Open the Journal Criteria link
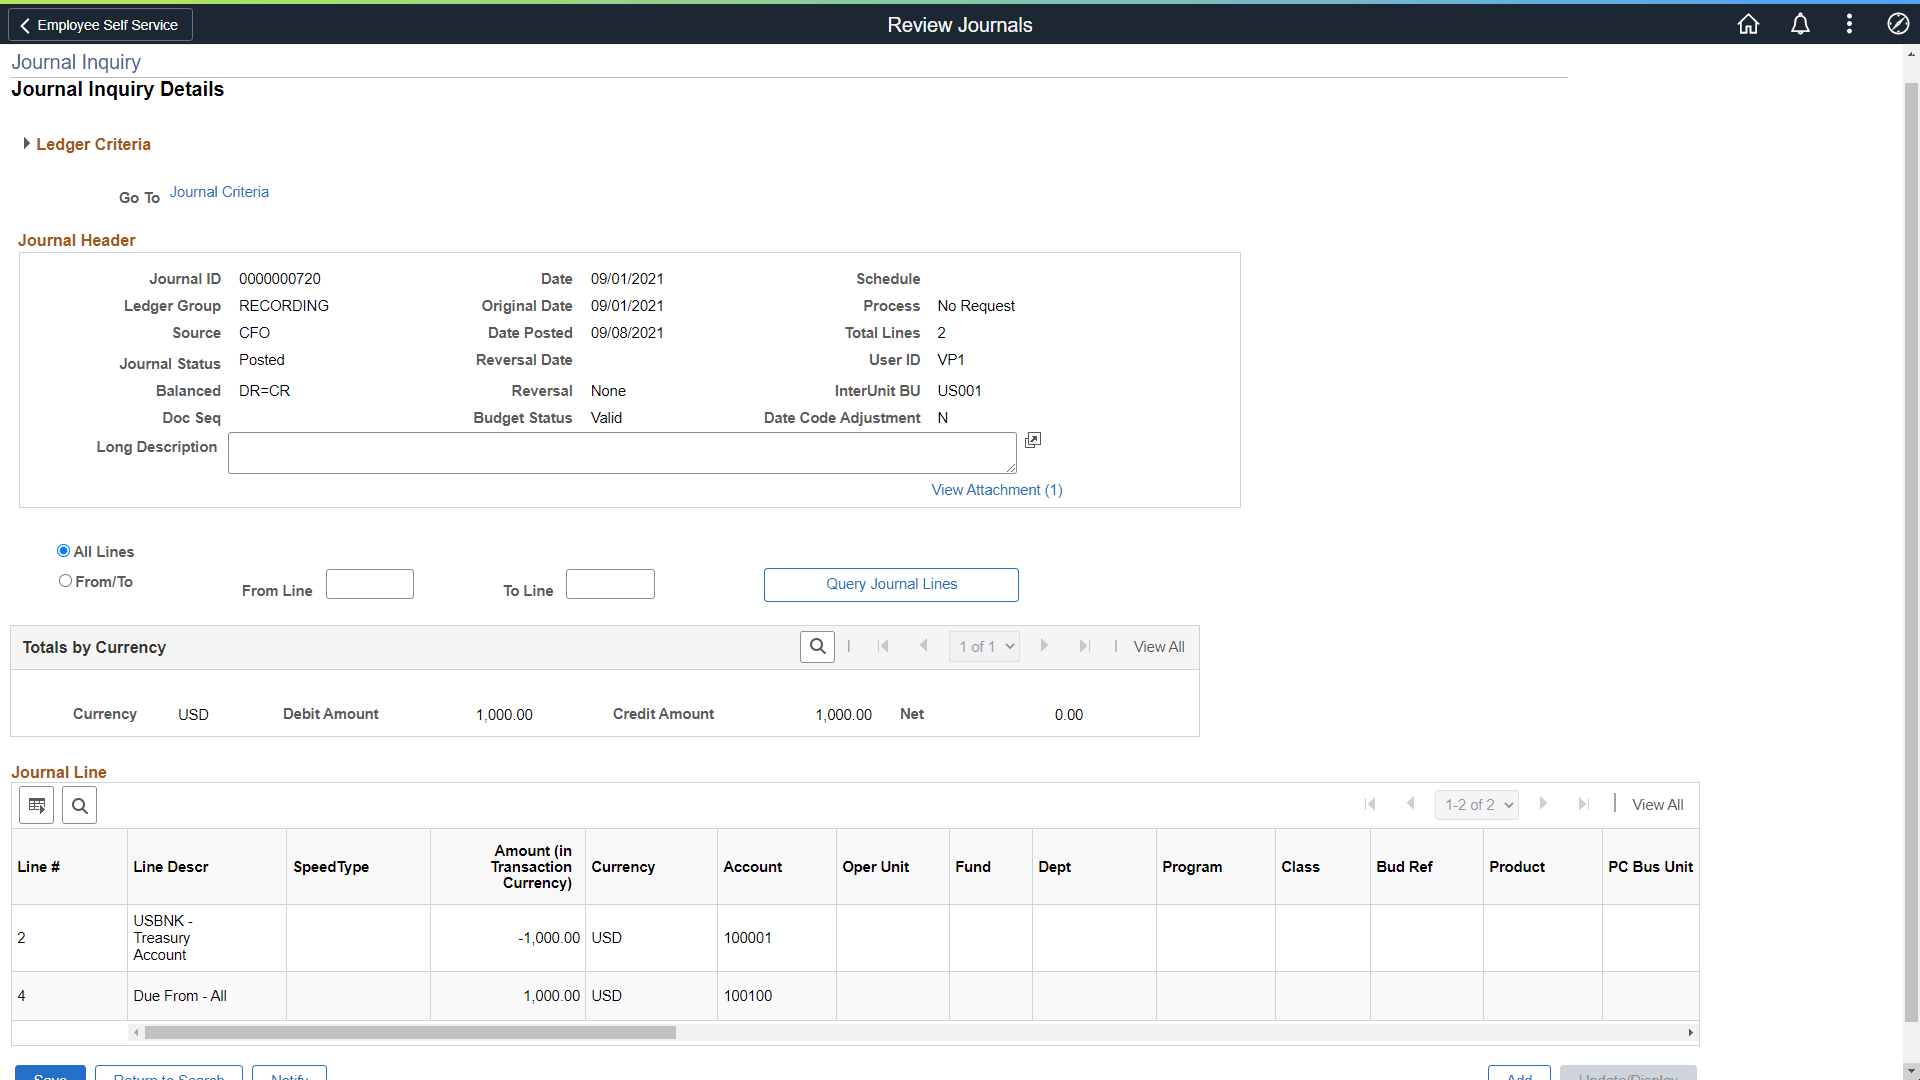Image resolution: width=1920 pixels, height=1080 pixels. [x=219, y=192]
